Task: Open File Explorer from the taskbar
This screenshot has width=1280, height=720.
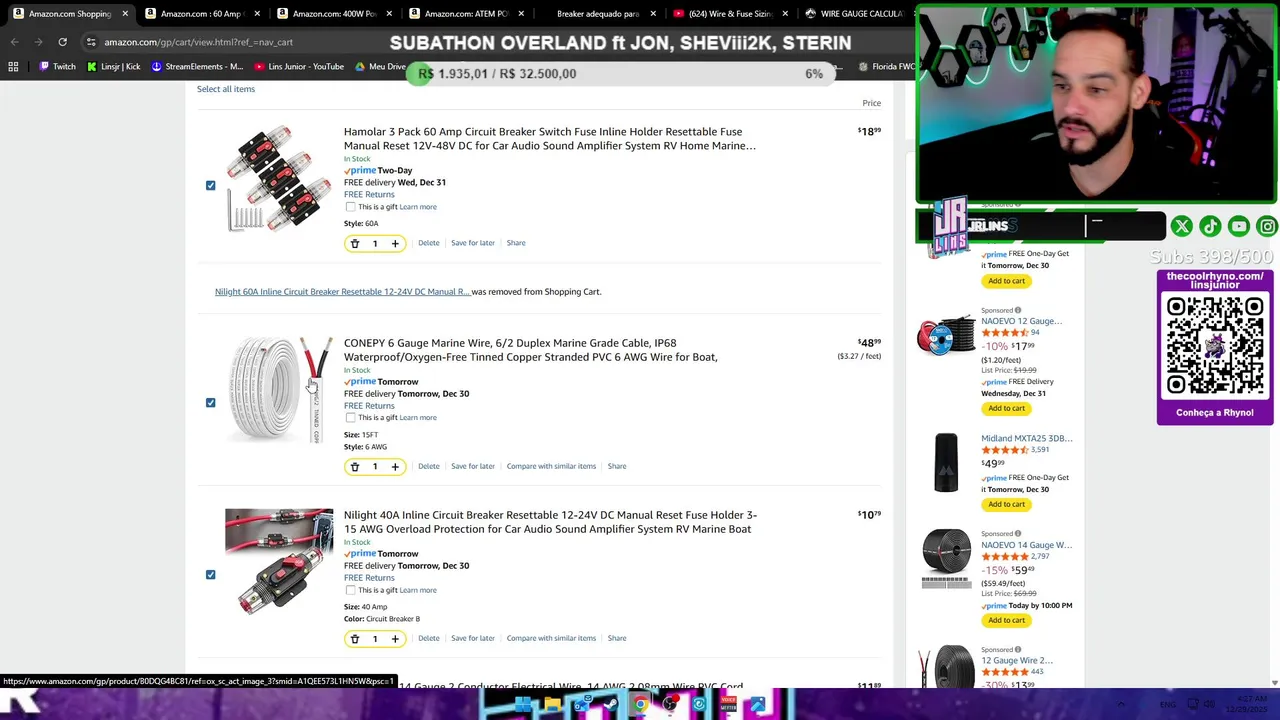Action: tap(552, 705)
